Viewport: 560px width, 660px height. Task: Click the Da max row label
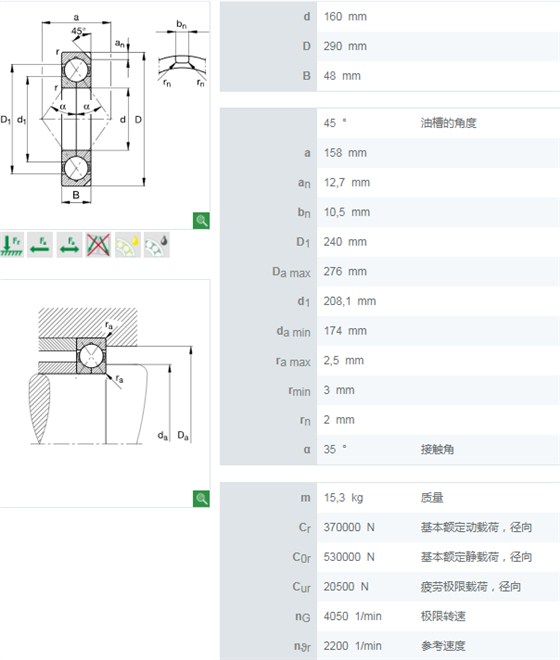pos(291,272)
